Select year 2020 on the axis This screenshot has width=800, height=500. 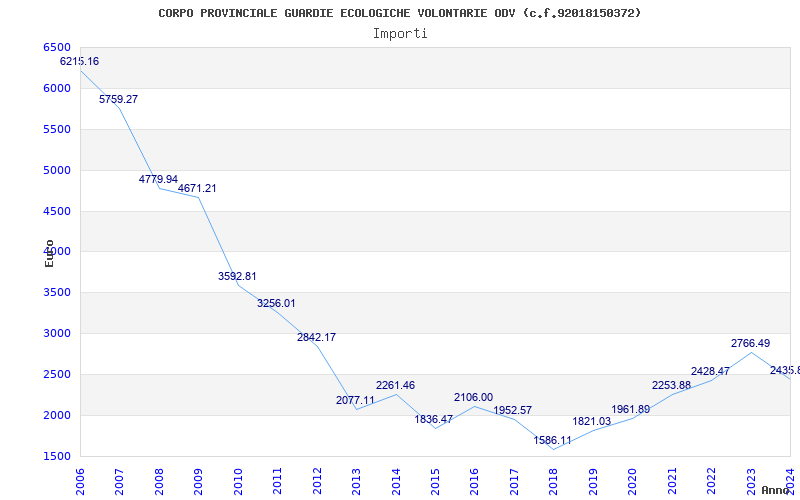(632, 482)
